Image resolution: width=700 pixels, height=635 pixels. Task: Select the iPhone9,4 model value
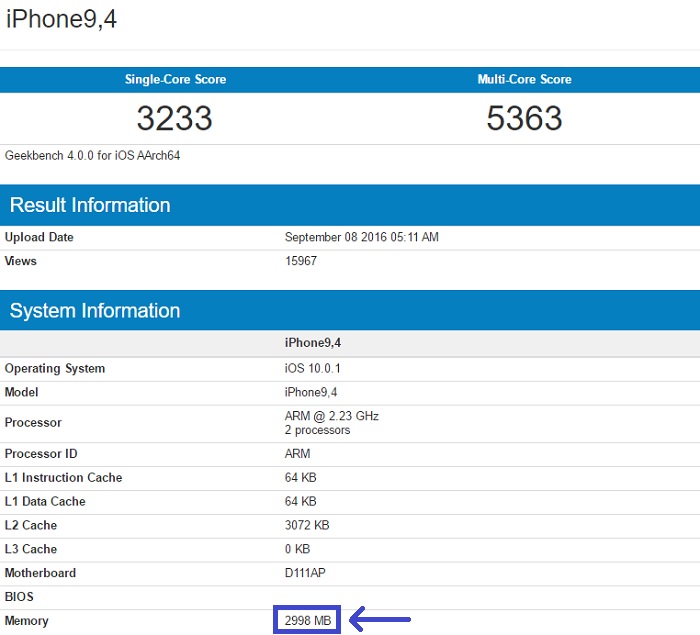click(x=311, y=392)
